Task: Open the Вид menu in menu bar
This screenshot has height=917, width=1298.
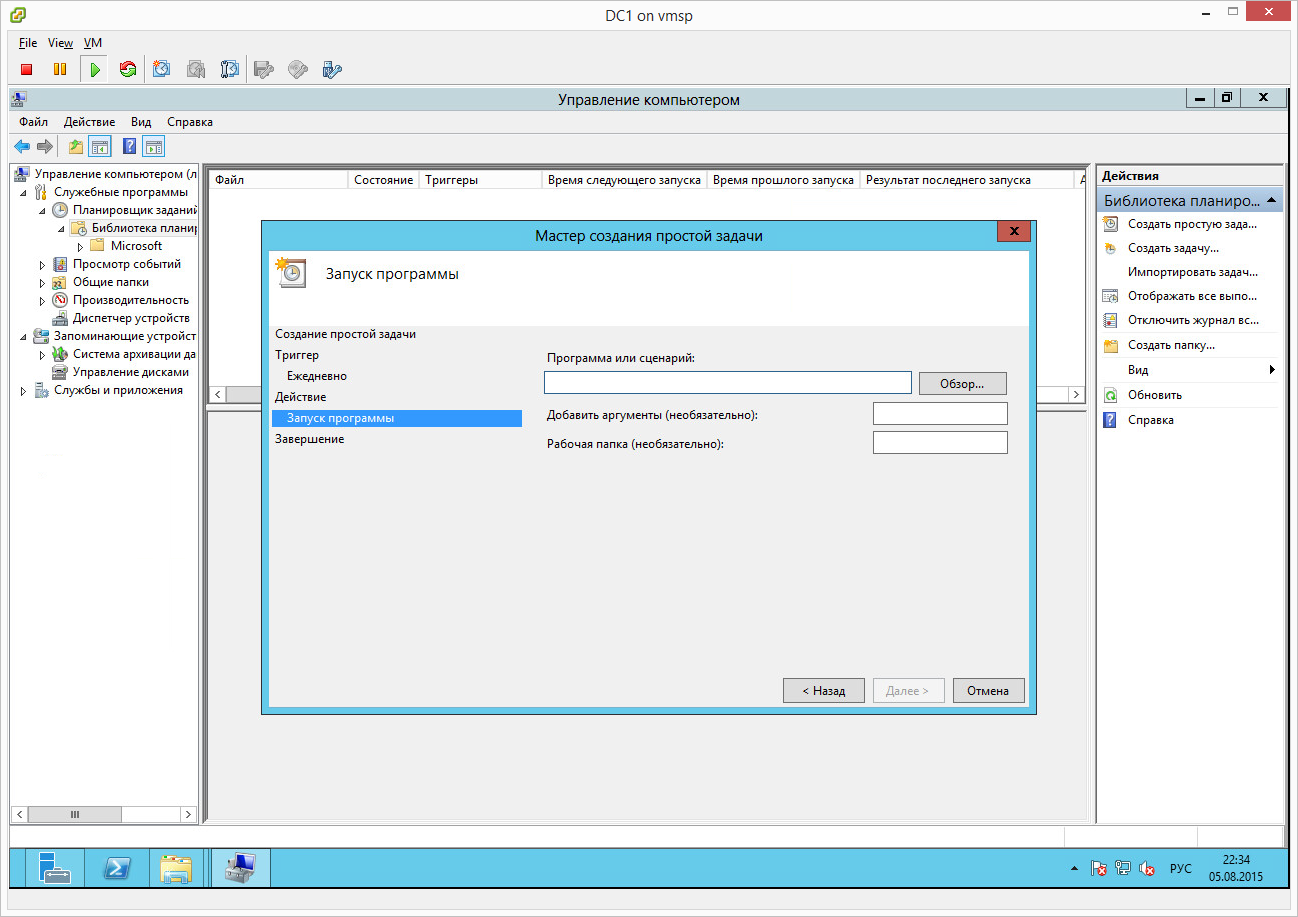Action: 141,122
